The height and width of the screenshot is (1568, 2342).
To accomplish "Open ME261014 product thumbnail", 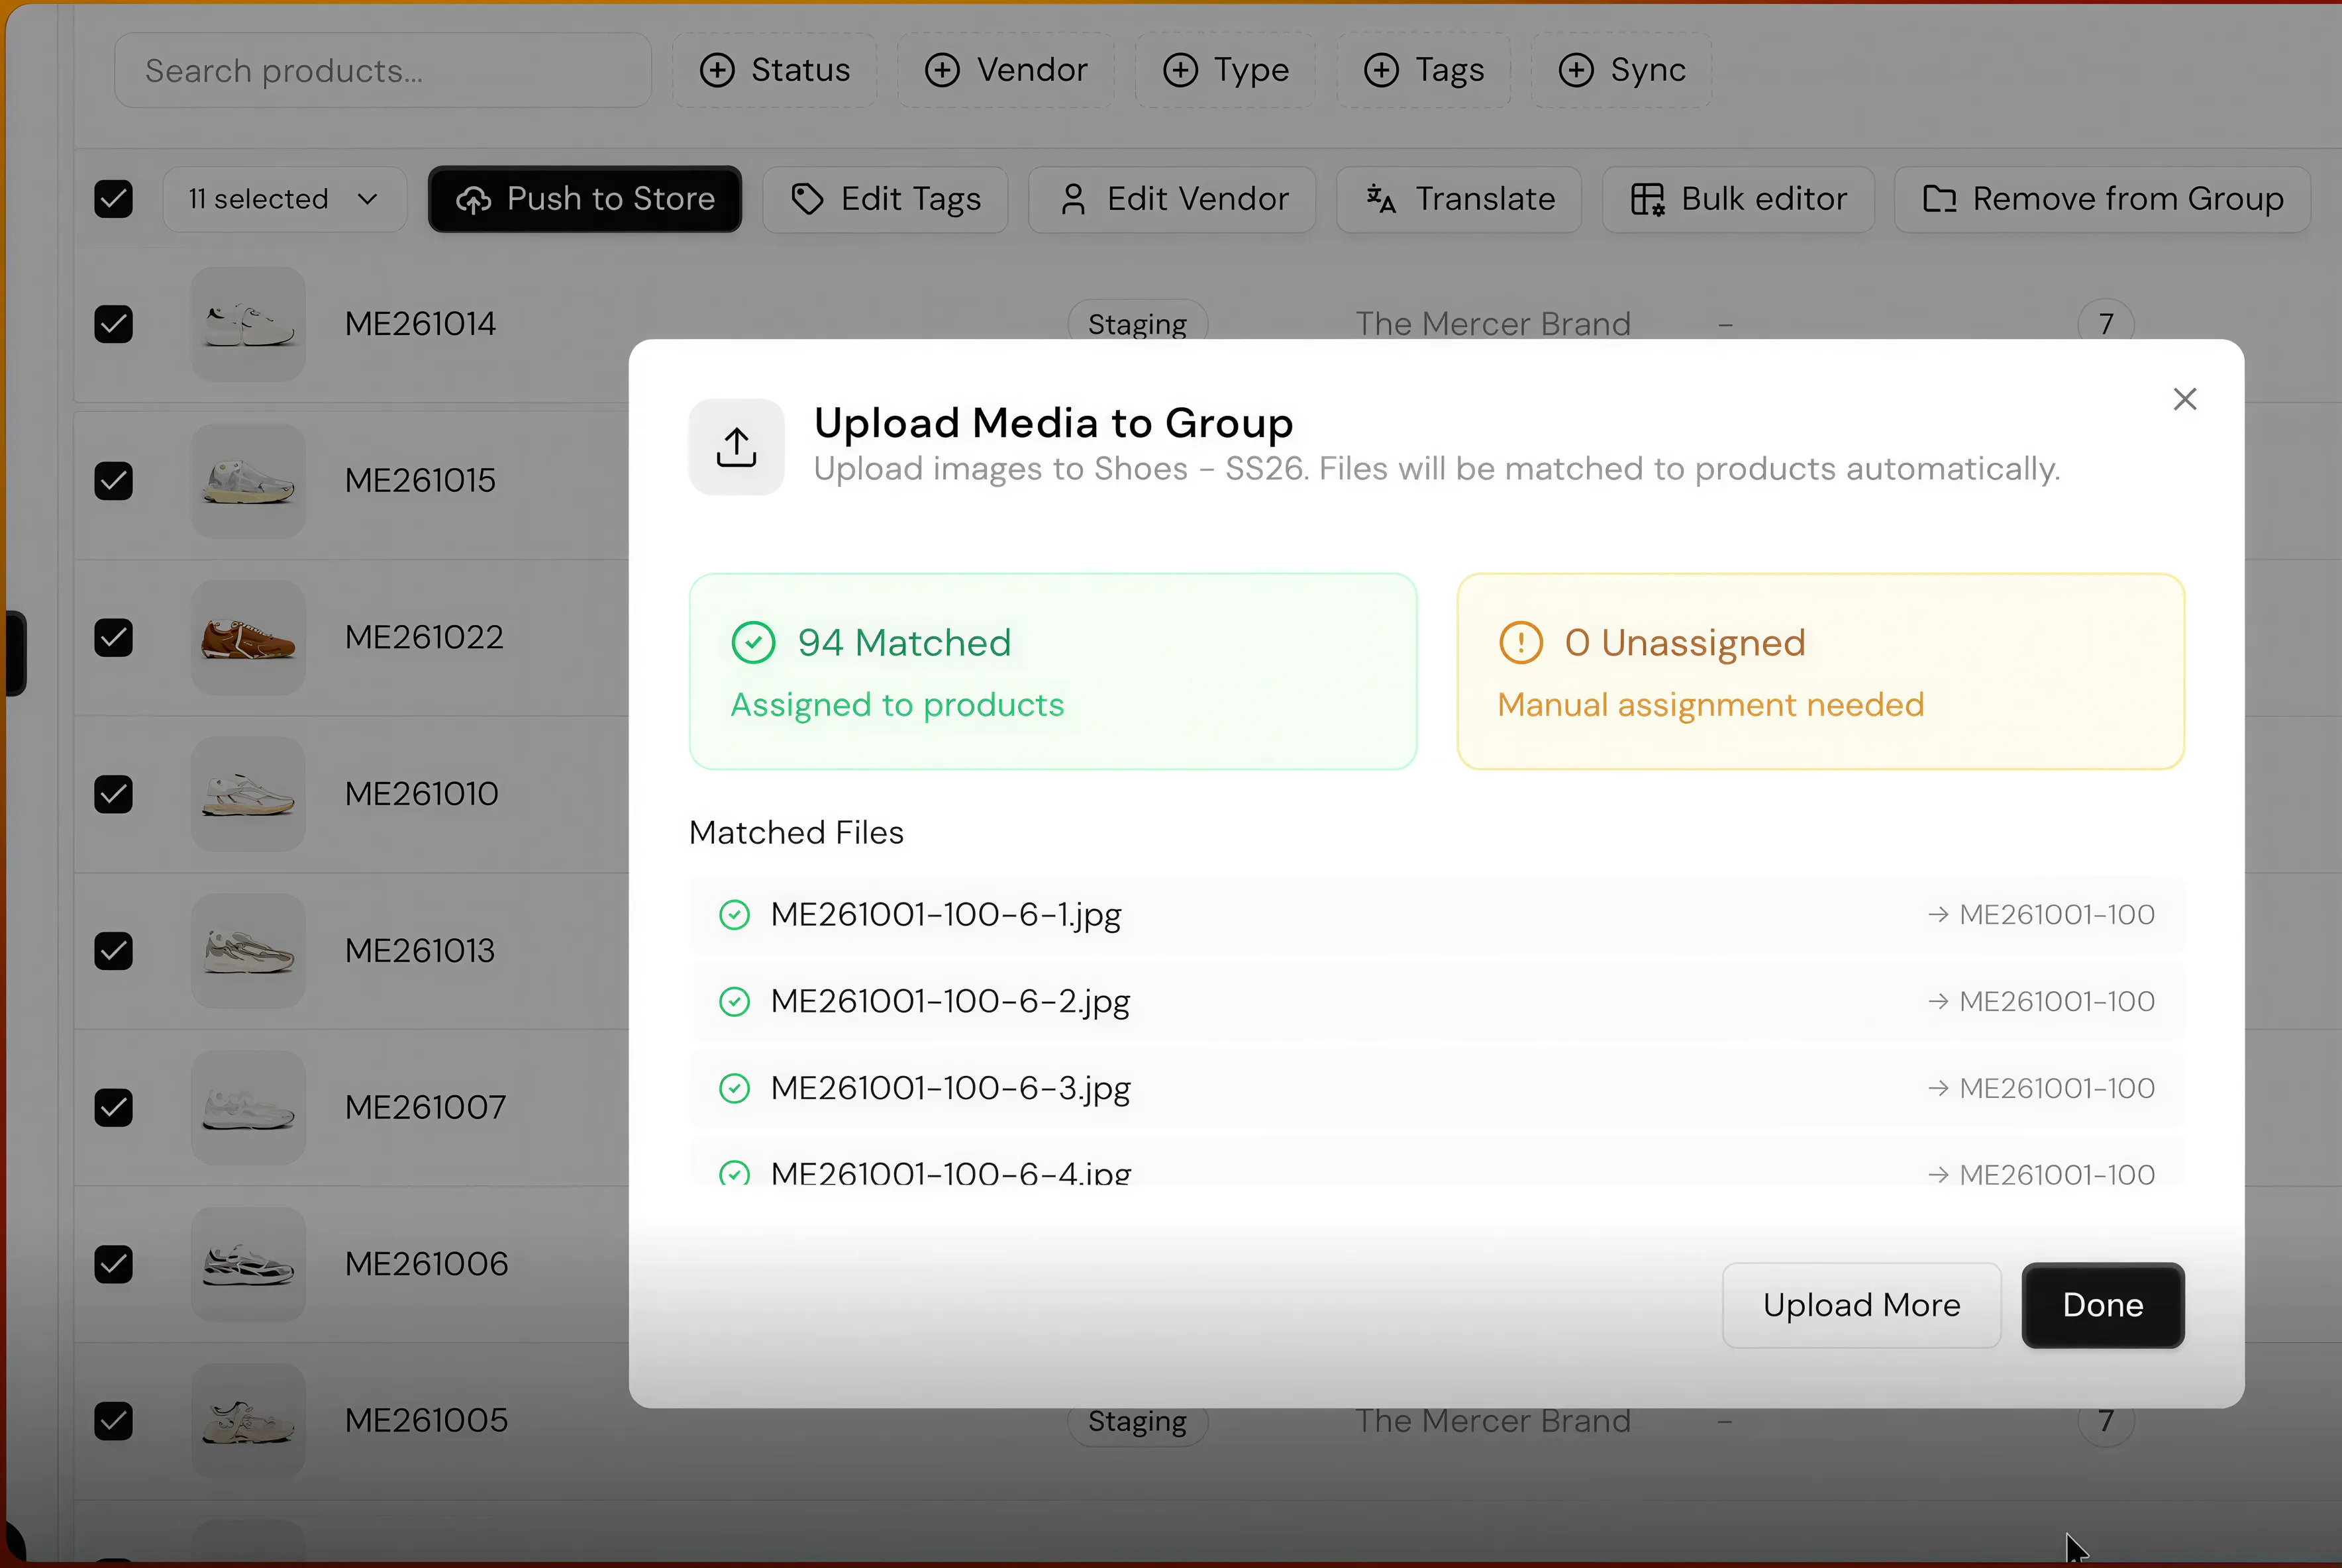I will (248, 324).
